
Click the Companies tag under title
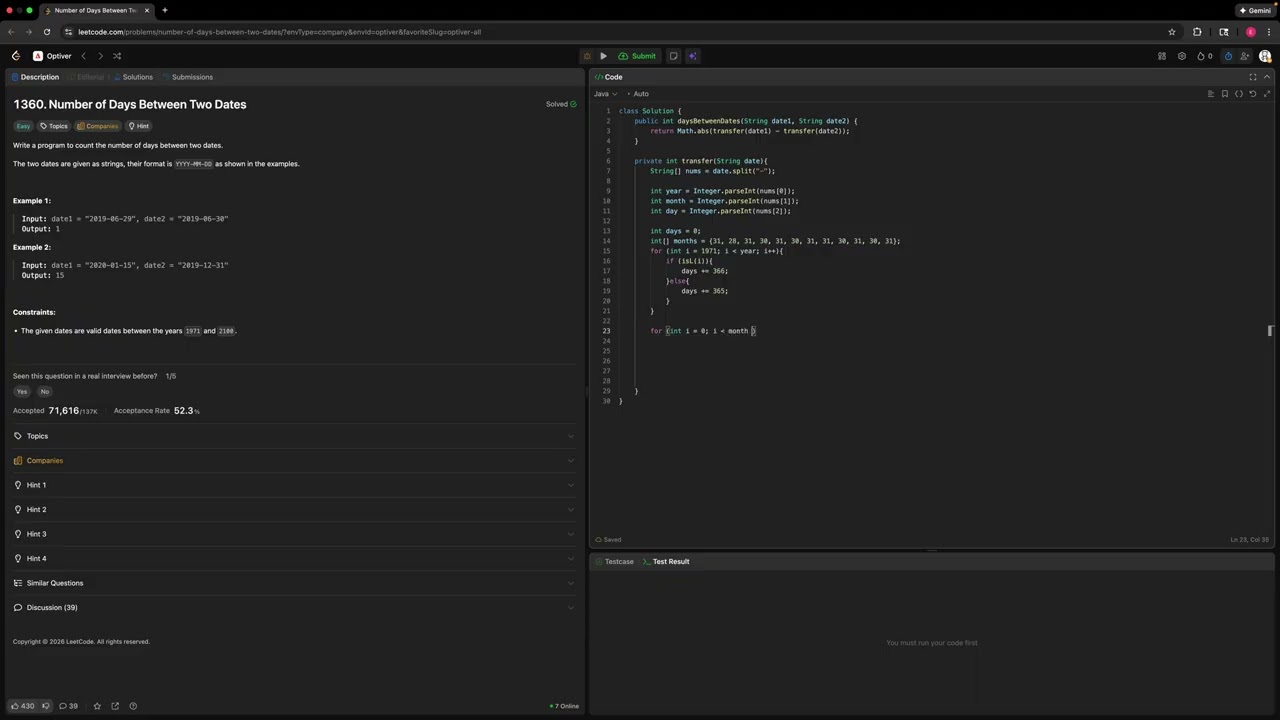pyautogui.click(x=97, y=126)
